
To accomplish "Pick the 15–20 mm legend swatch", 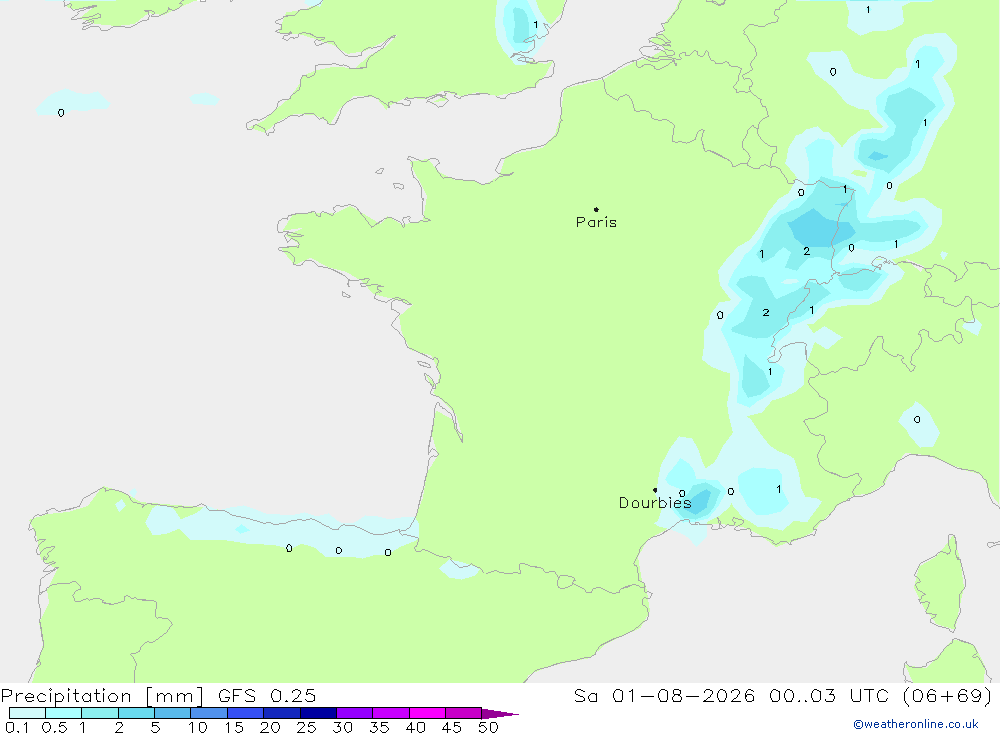I will (x=246, y=713).
